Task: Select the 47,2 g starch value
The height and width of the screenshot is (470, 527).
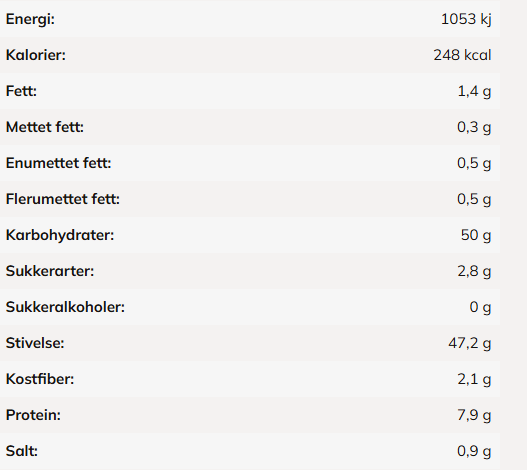Action: (x=470, y=343)
